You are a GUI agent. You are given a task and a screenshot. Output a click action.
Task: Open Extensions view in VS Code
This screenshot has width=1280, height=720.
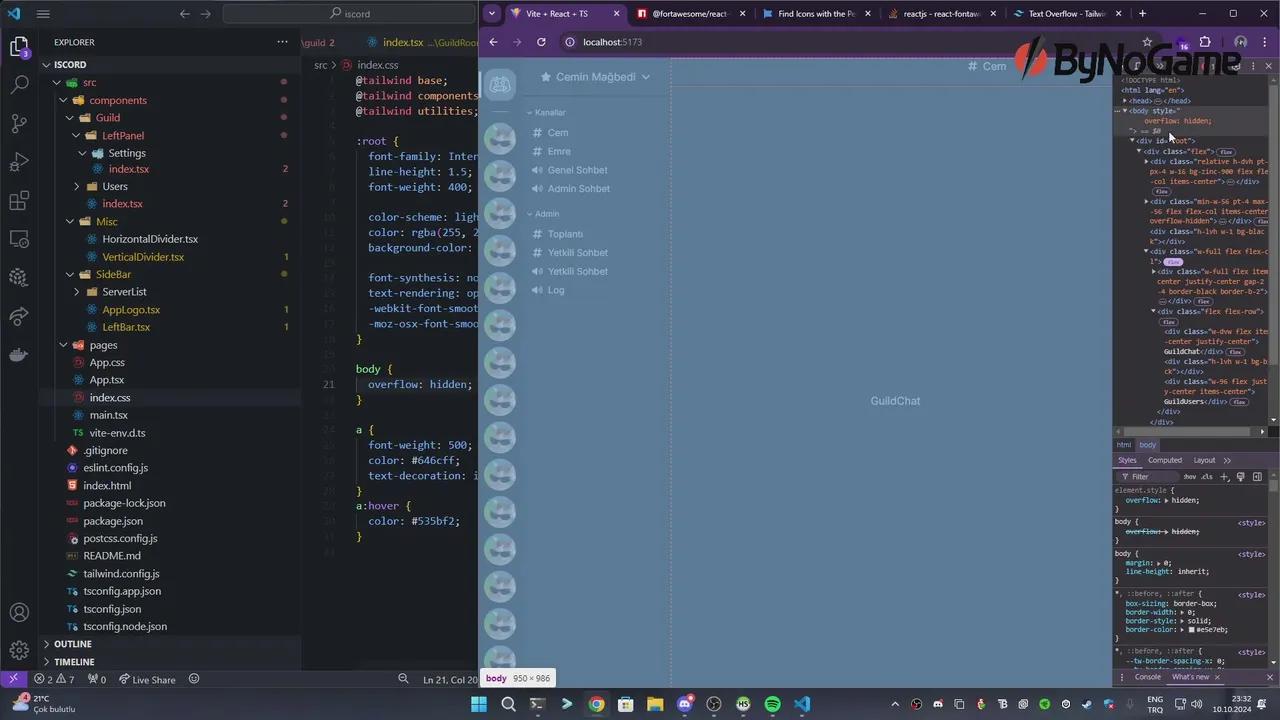coord(19,201)
